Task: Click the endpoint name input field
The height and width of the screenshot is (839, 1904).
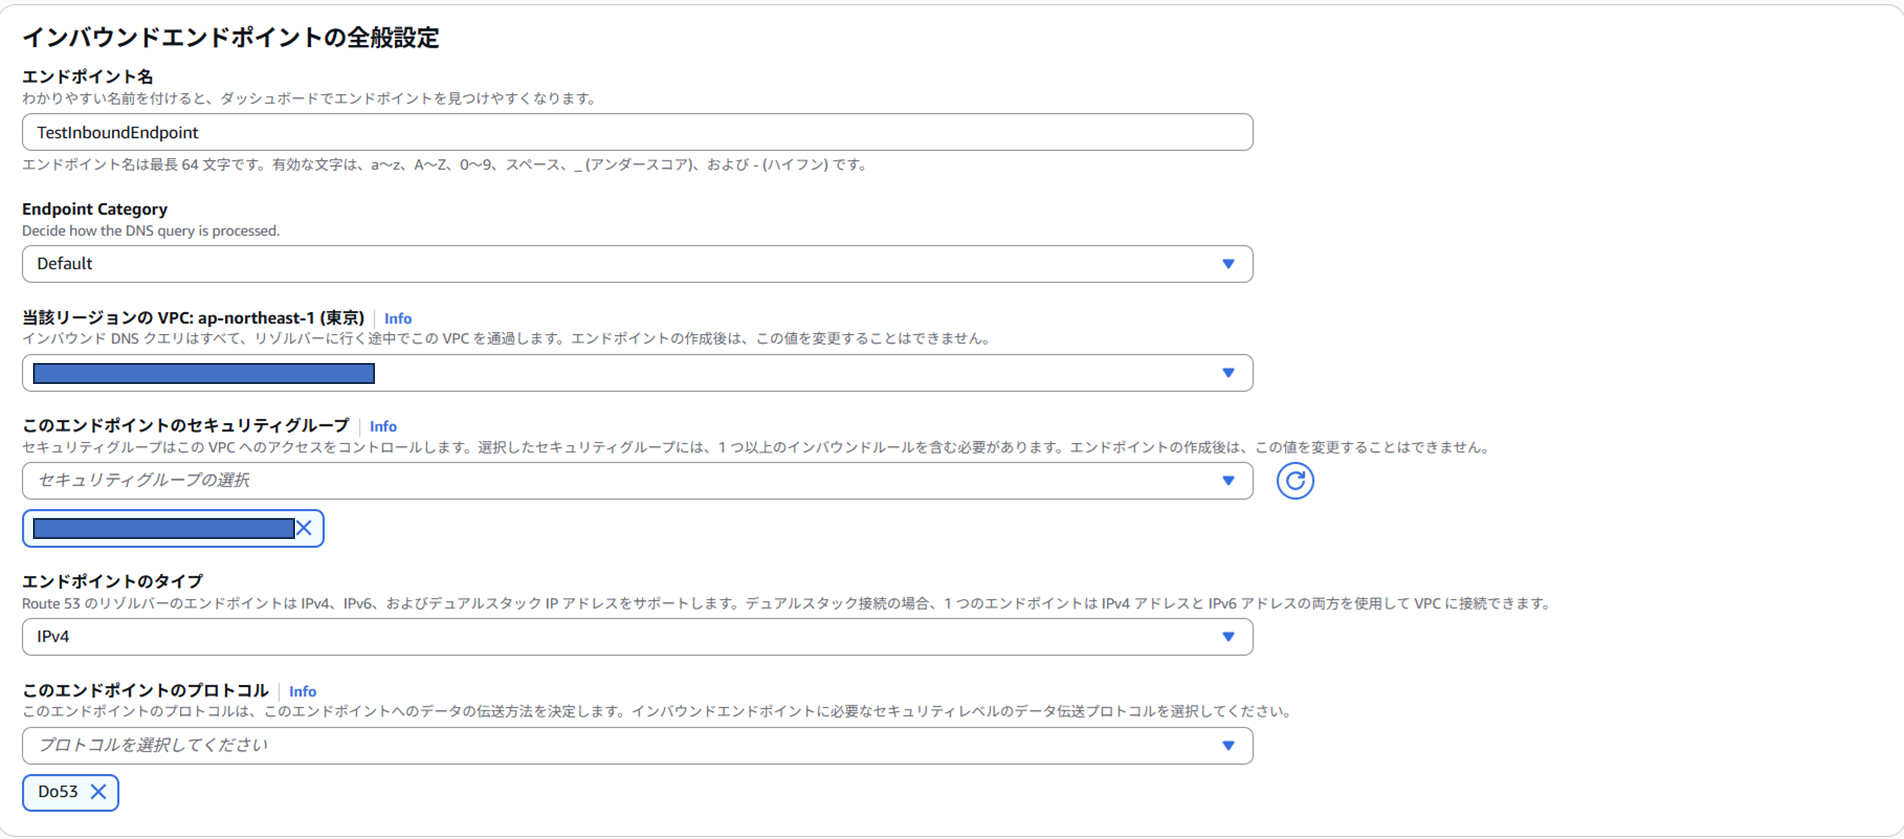Action: [637, 132]
